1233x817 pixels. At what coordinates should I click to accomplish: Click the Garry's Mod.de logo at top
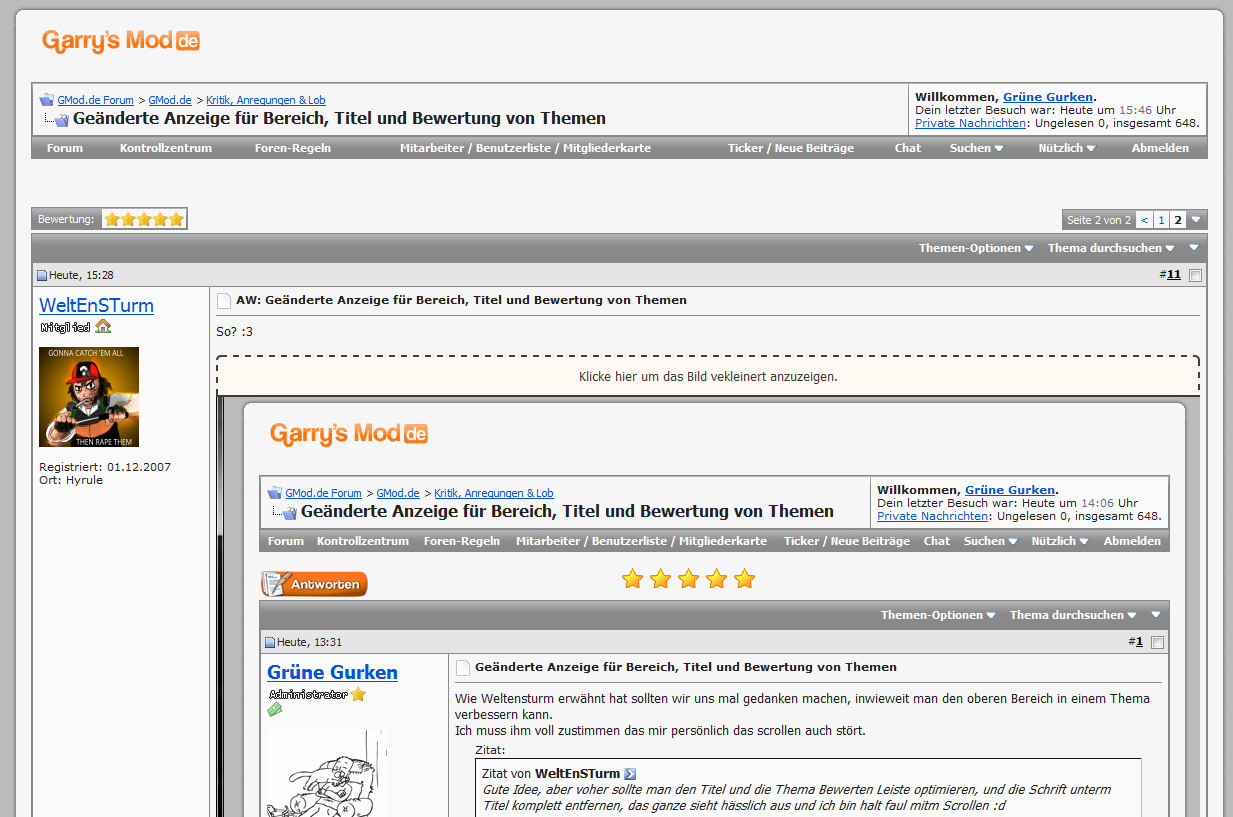121,41
